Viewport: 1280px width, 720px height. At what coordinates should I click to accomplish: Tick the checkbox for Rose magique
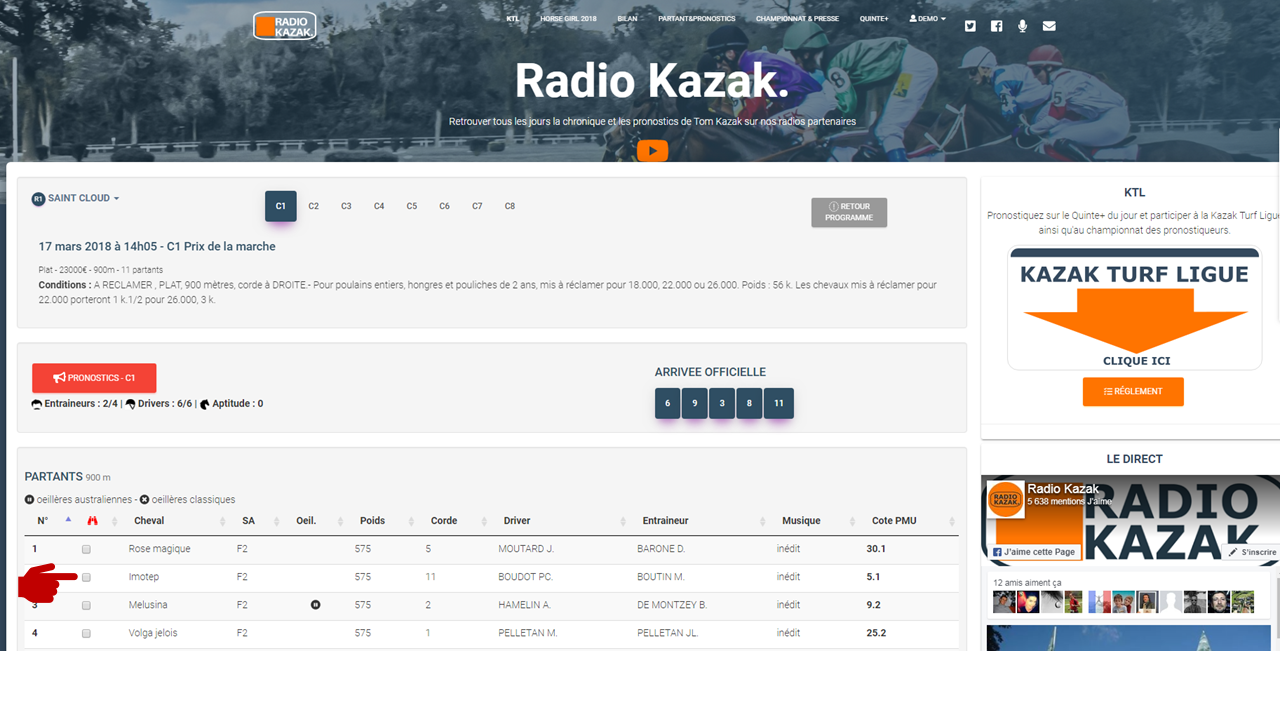[x=86, y=549]
